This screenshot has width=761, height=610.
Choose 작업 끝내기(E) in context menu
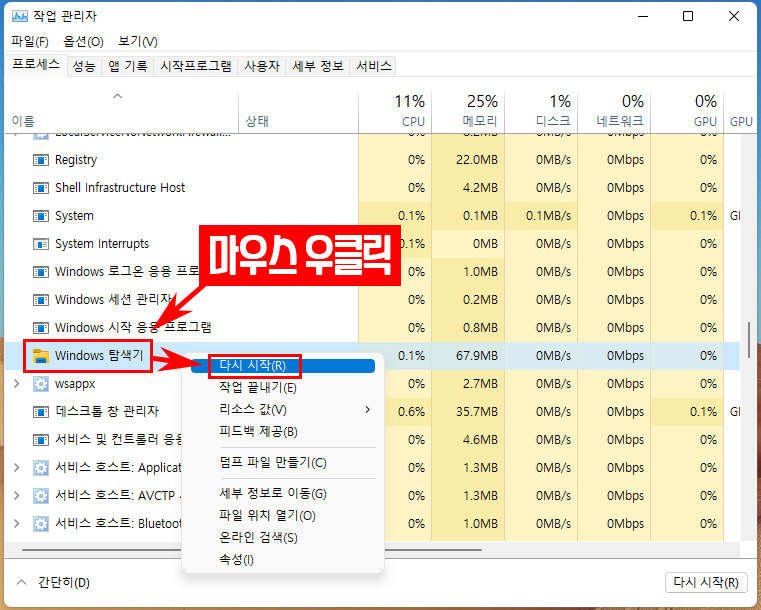coord(283,387)
